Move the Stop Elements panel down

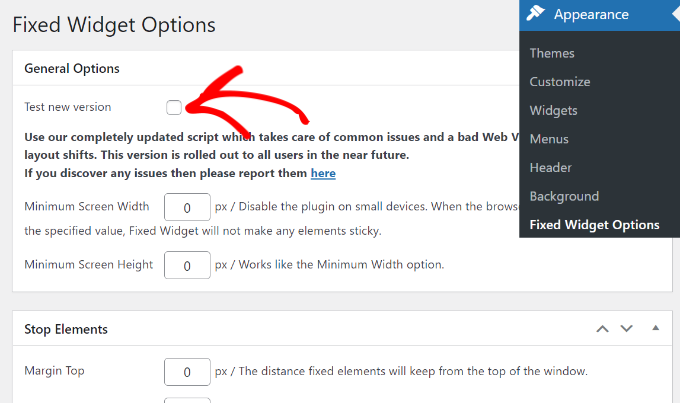(626, 328)
